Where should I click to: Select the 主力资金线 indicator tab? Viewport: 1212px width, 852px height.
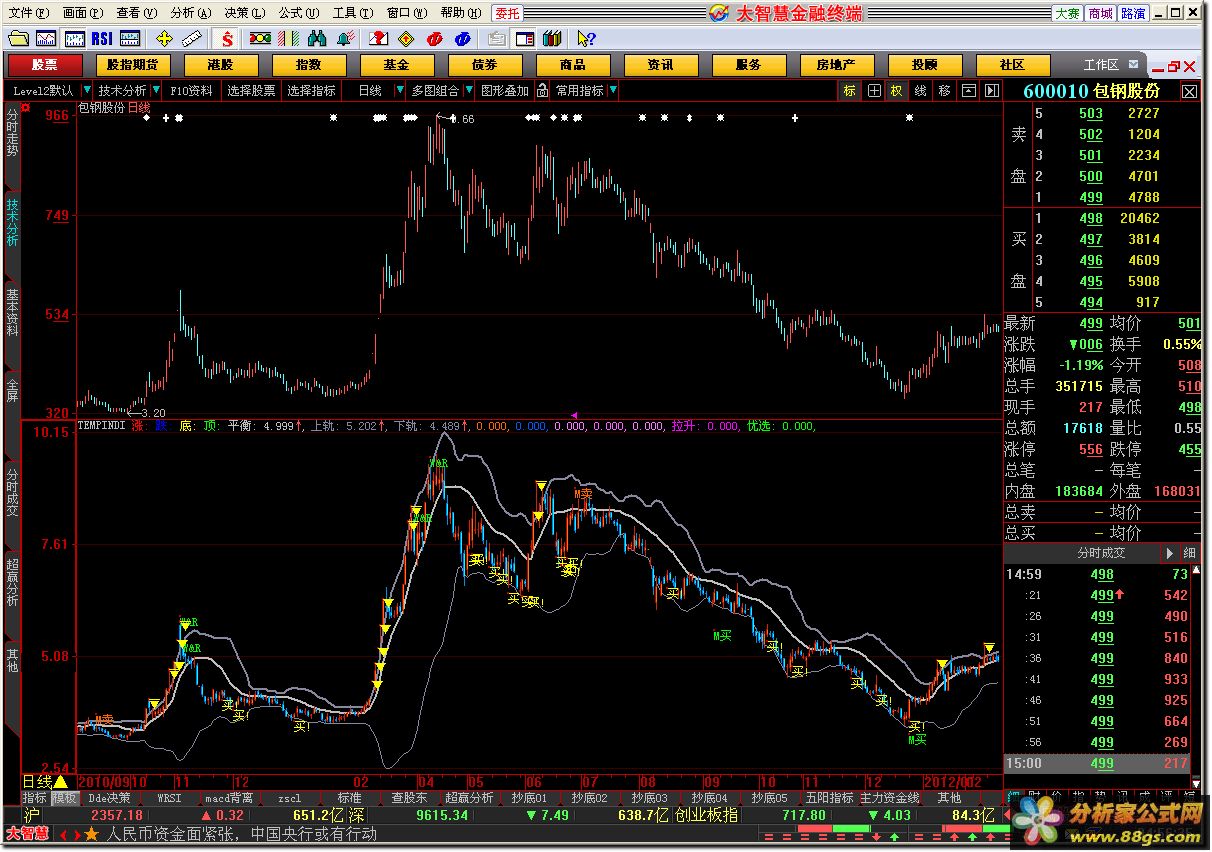pos(890,798)
